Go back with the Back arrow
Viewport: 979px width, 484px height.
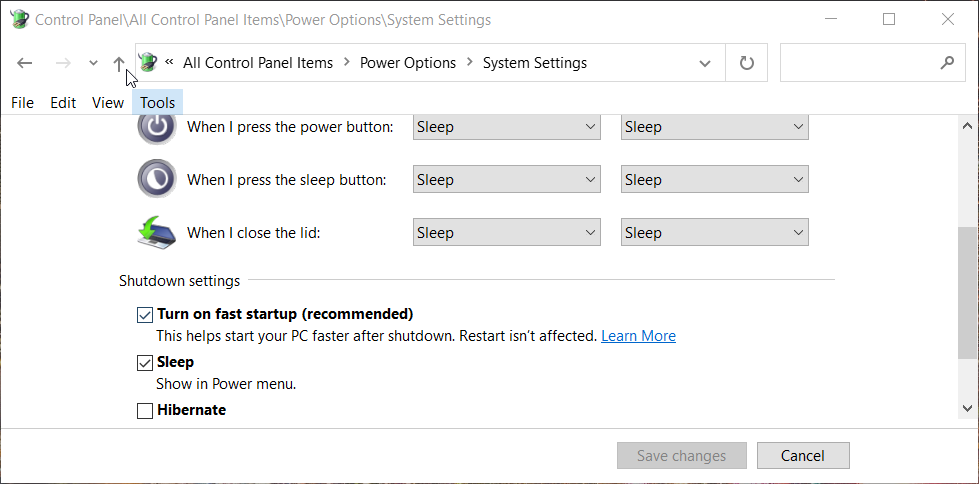24,63
